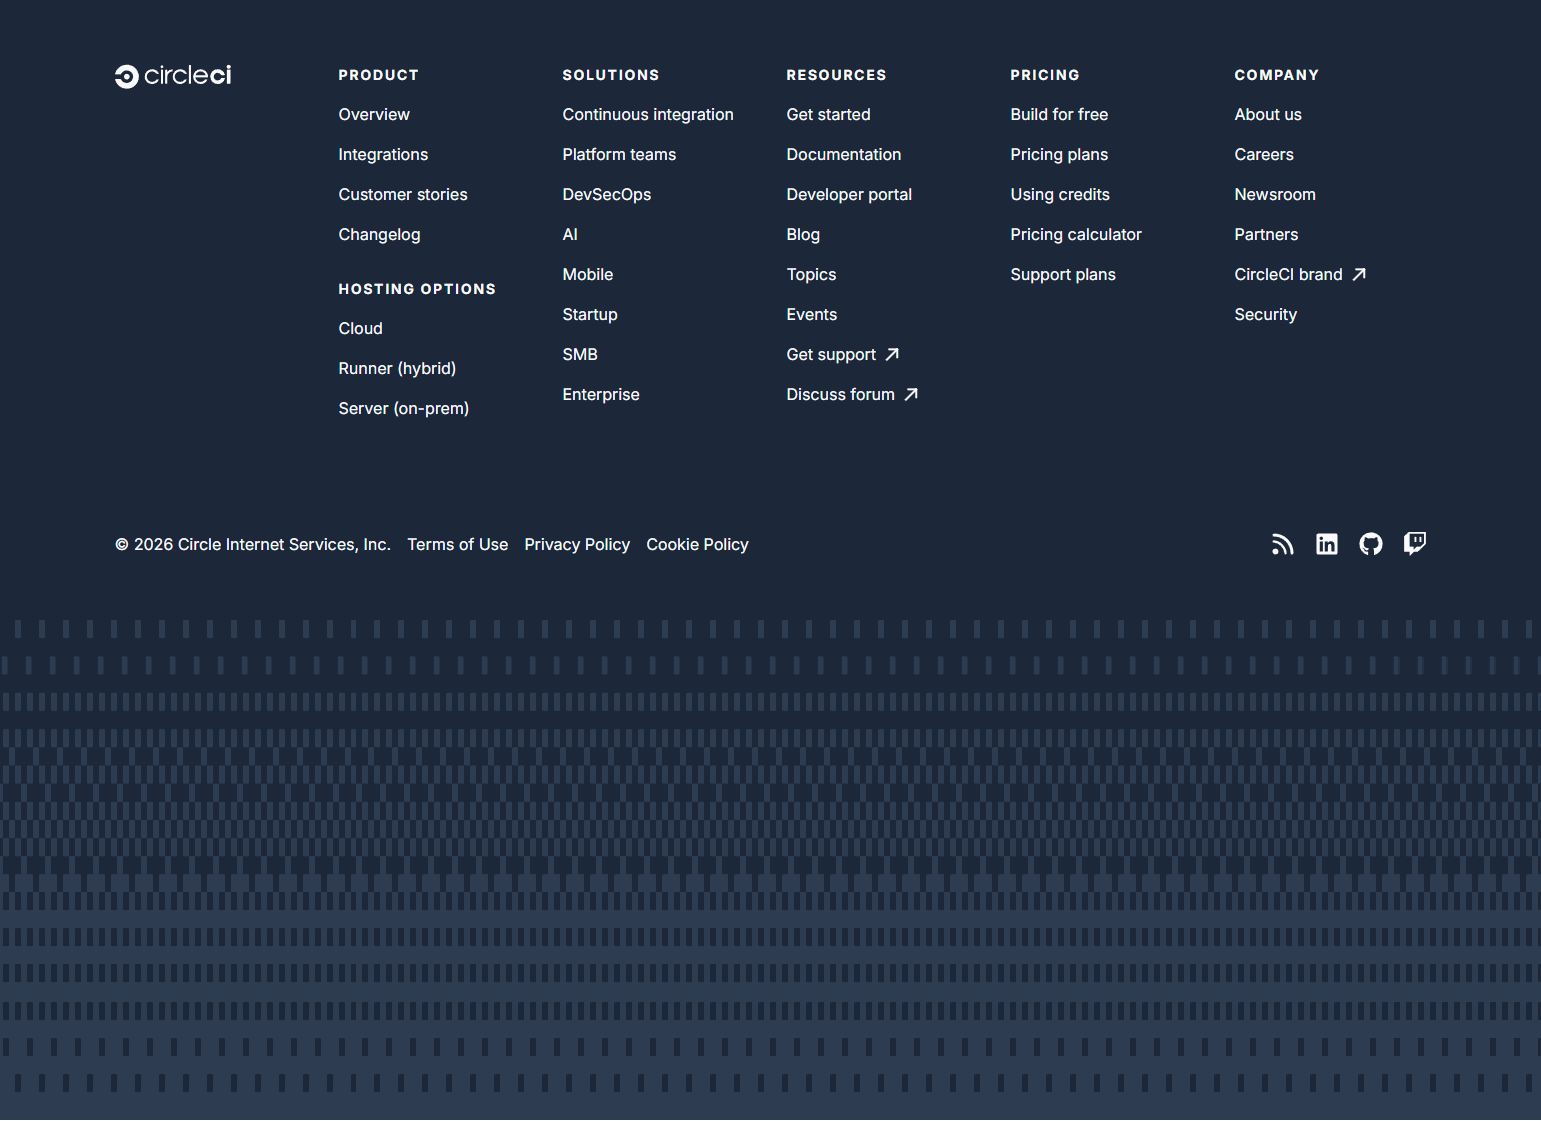
Task: Click the arrow icon next to Discuss forum
Action: 912,394
